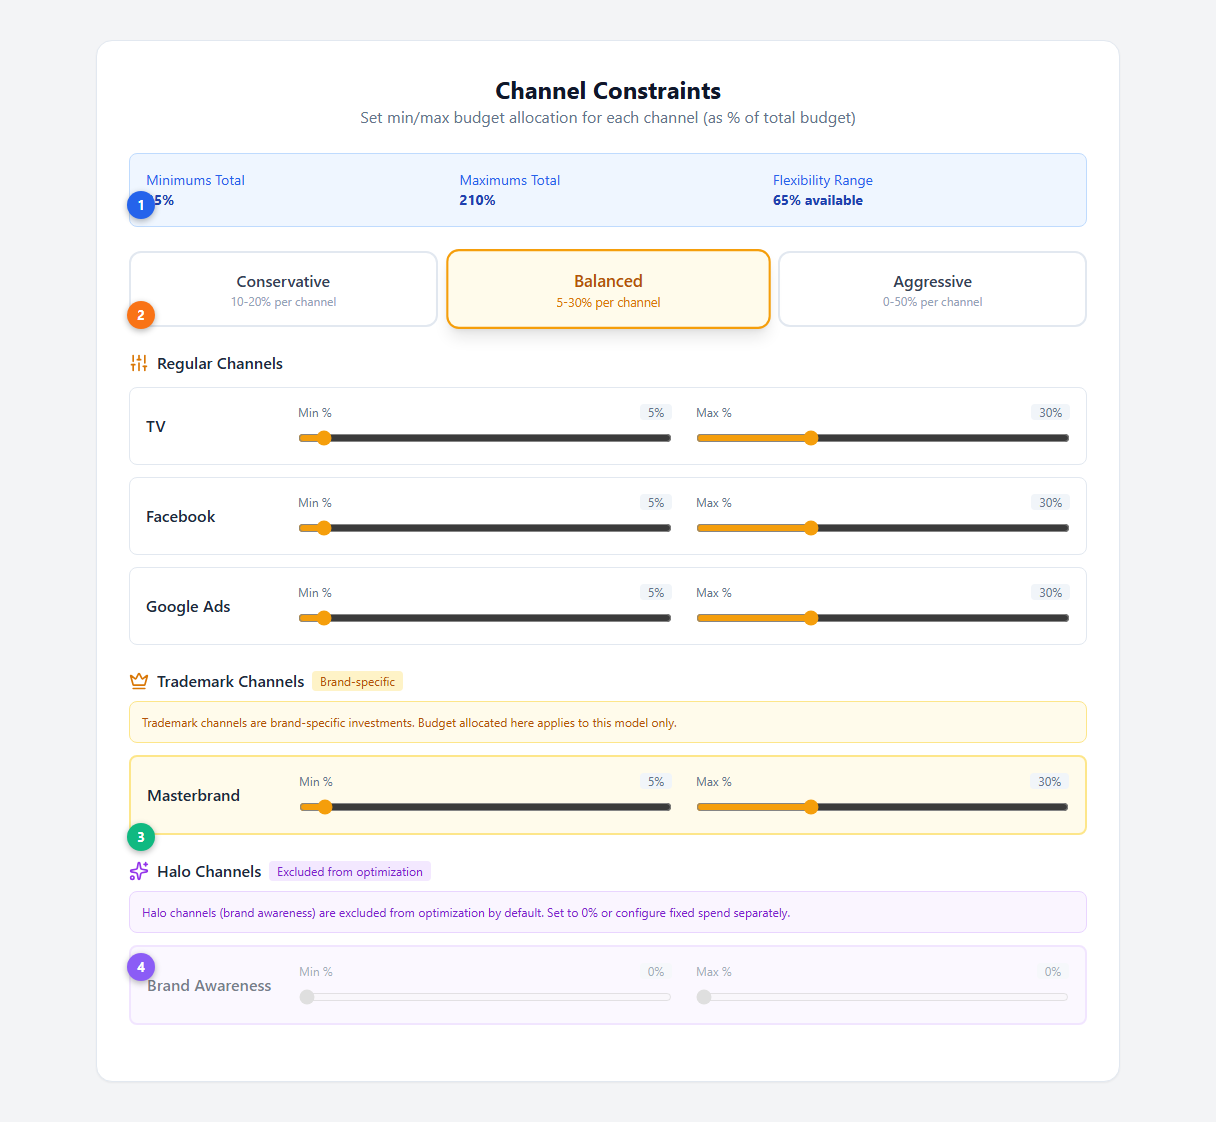Click the Masterbrand channel label
The image size is (1216, 1122).
click(x=193, y=795)
